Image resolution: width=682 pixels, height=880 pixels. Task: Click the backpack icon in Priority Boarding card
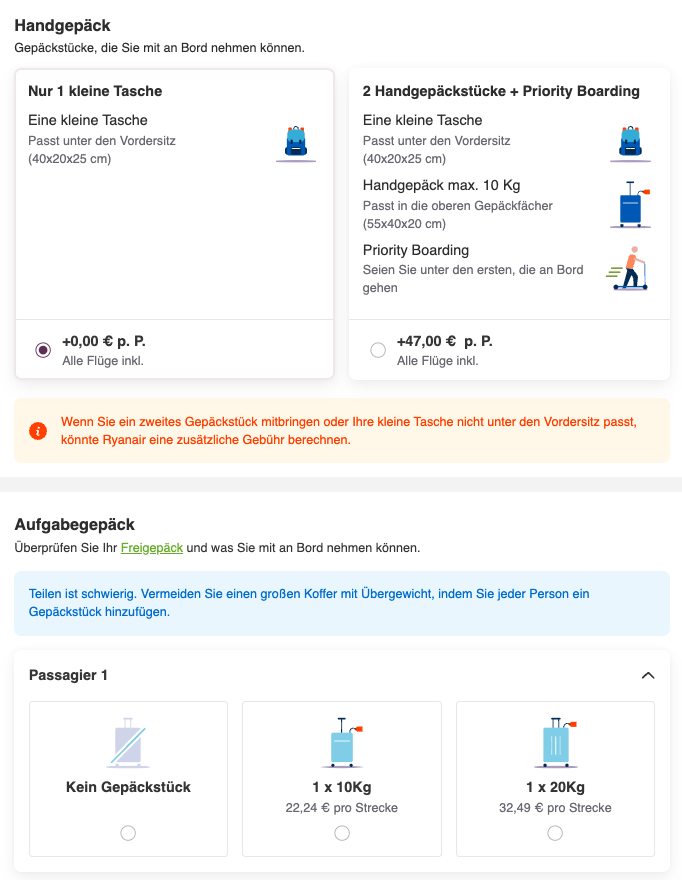click(630, 143)
